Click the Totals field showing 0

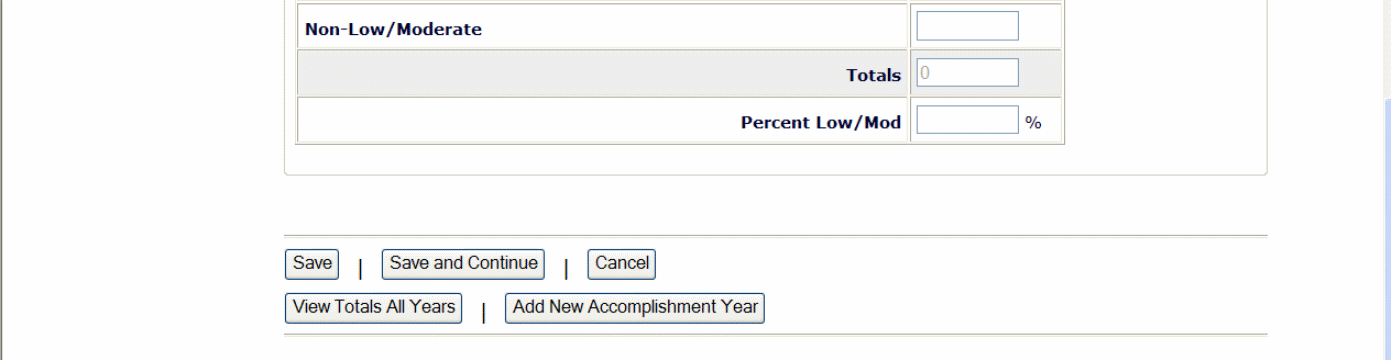click(967, 73)
